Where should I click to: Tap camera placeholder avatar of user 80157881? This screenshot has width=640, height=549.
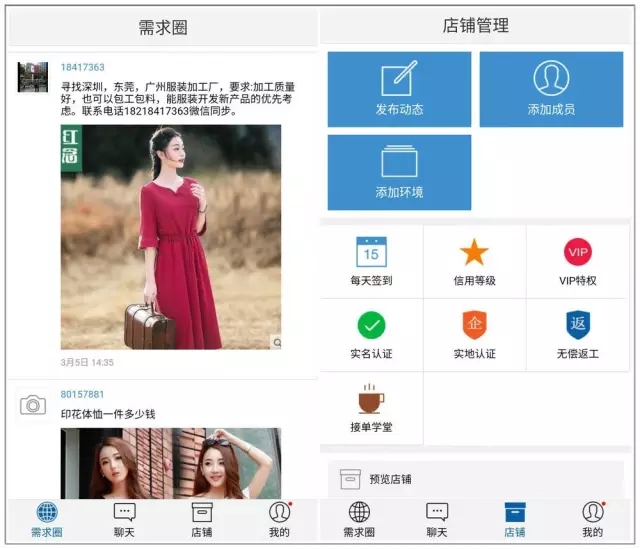pyautogui.click(x=33, y=405)
